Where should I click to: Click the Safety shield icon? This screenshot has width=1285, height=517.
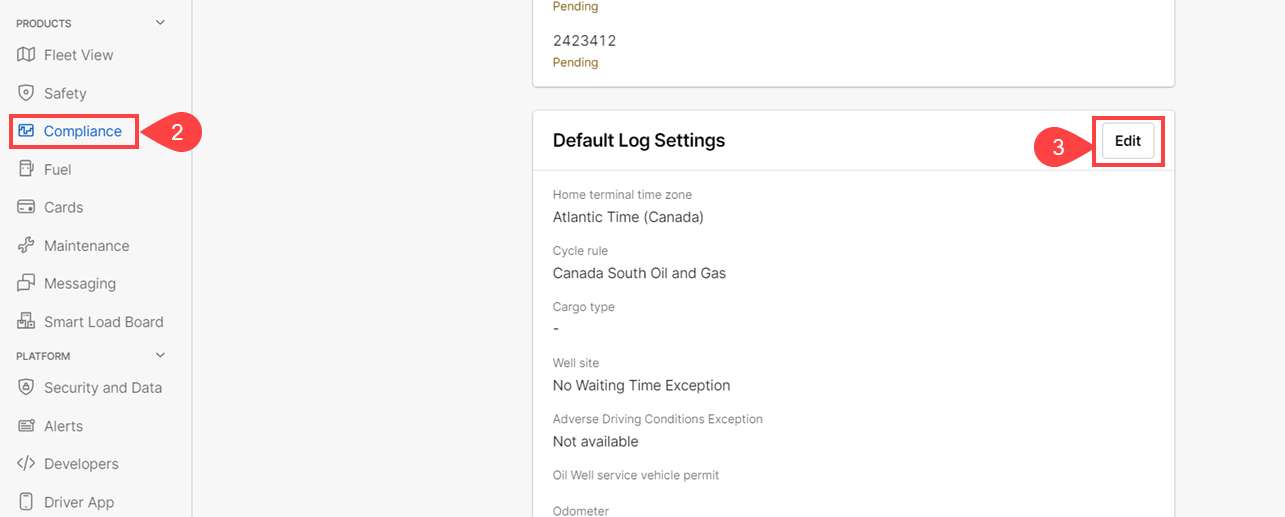click(x=27, y=93)
